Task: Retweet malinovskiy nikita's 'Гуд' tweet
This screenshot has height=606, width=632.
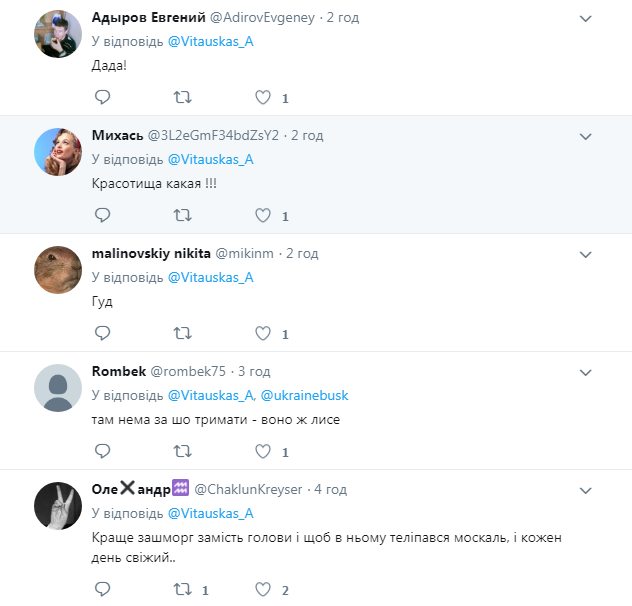Action: [x=183, y=333]
